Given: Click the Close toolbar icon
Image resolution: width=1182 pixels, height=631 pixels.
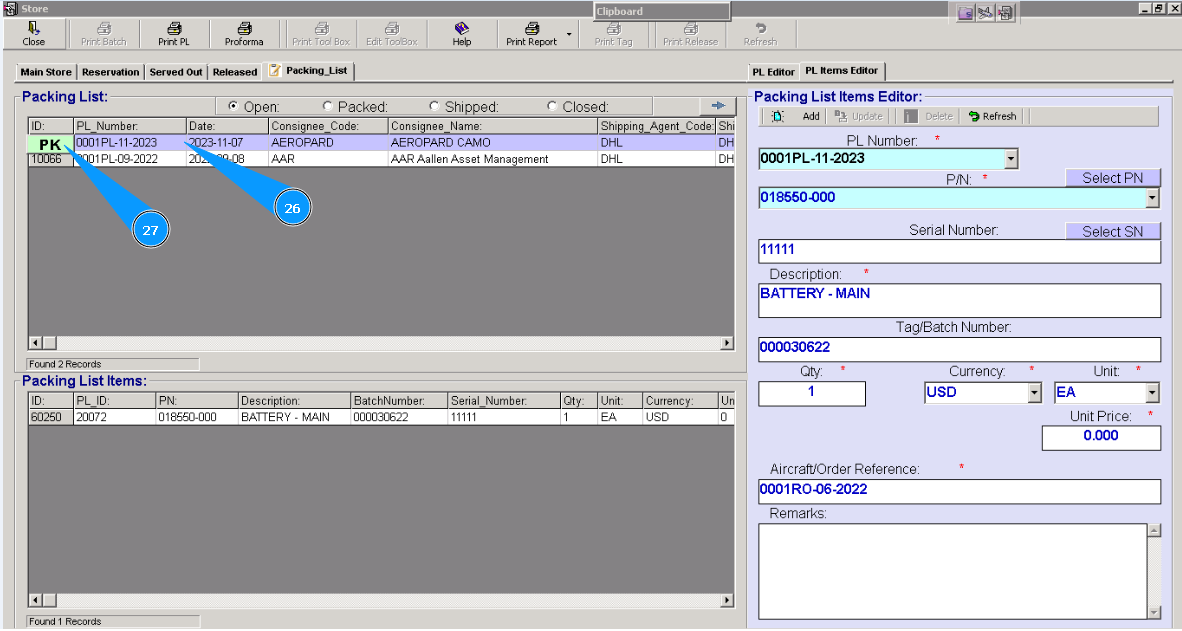Looking at the screenshot, I should [x=33, y=28].
